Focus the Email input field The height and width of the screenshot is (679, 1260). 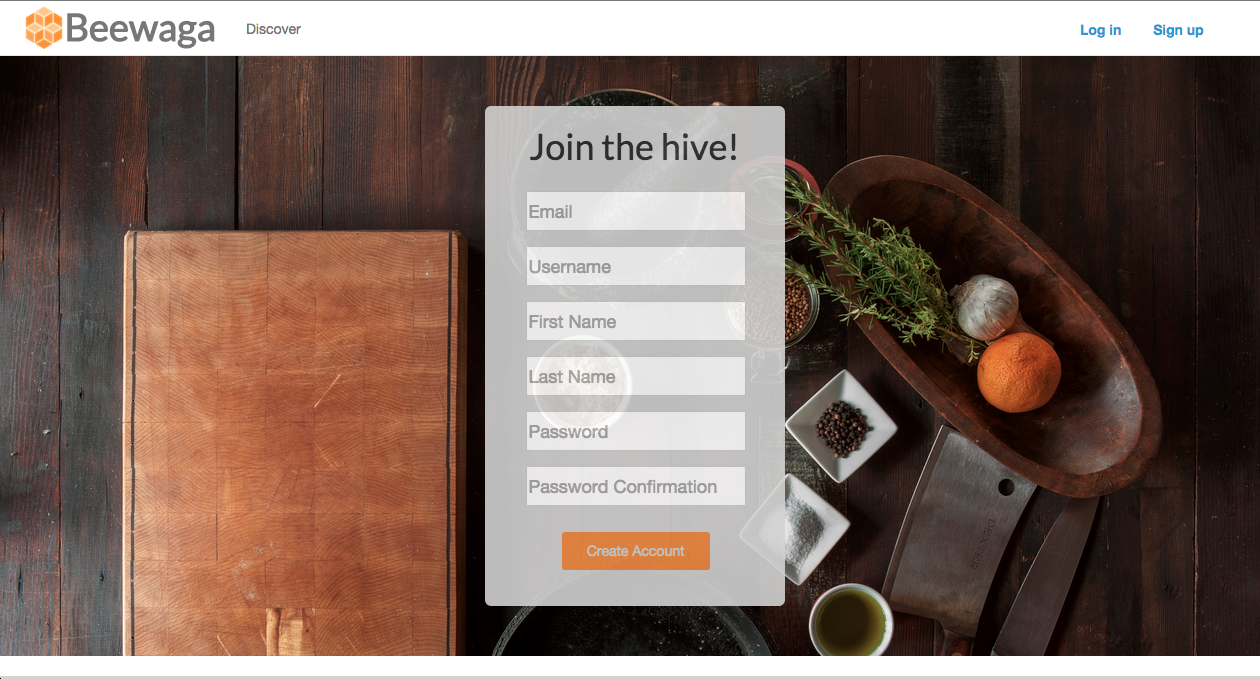tap(636, 211)
